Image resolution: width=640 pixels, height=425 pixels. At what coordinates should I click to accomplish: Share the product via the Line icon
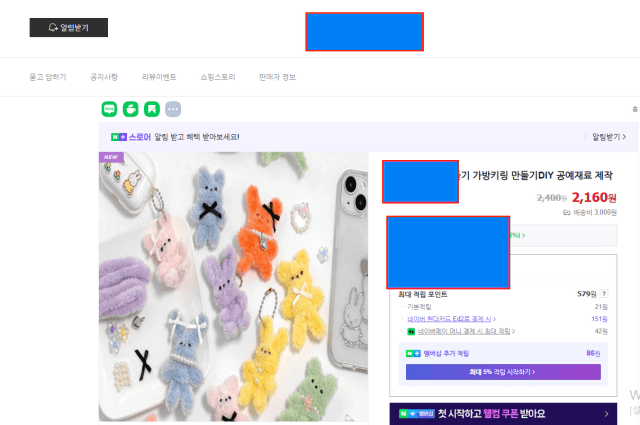109,109
